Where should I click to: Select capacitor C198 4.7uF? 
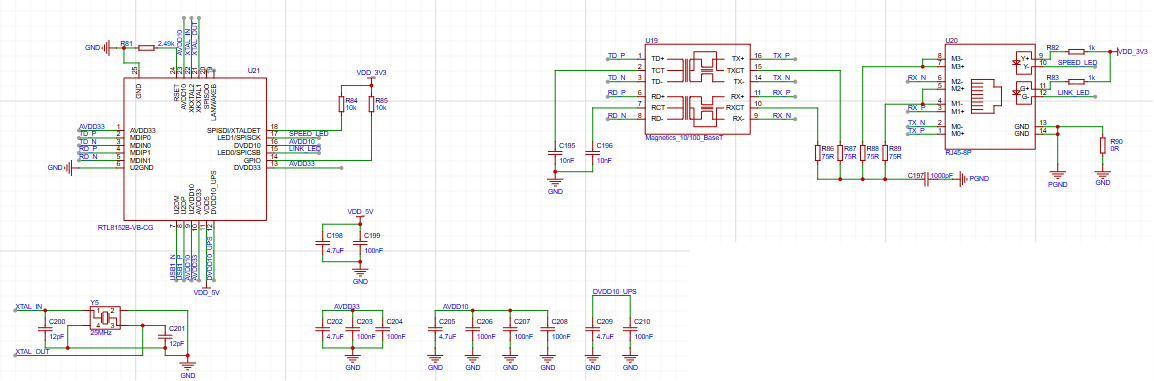point(322,243)
